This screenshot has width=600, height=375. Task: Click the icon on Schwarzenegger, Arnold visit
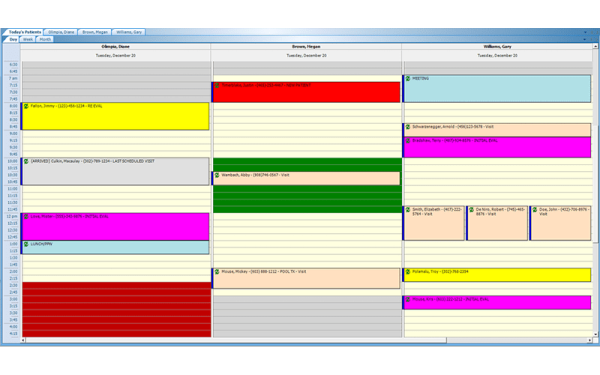click(408, 127)
